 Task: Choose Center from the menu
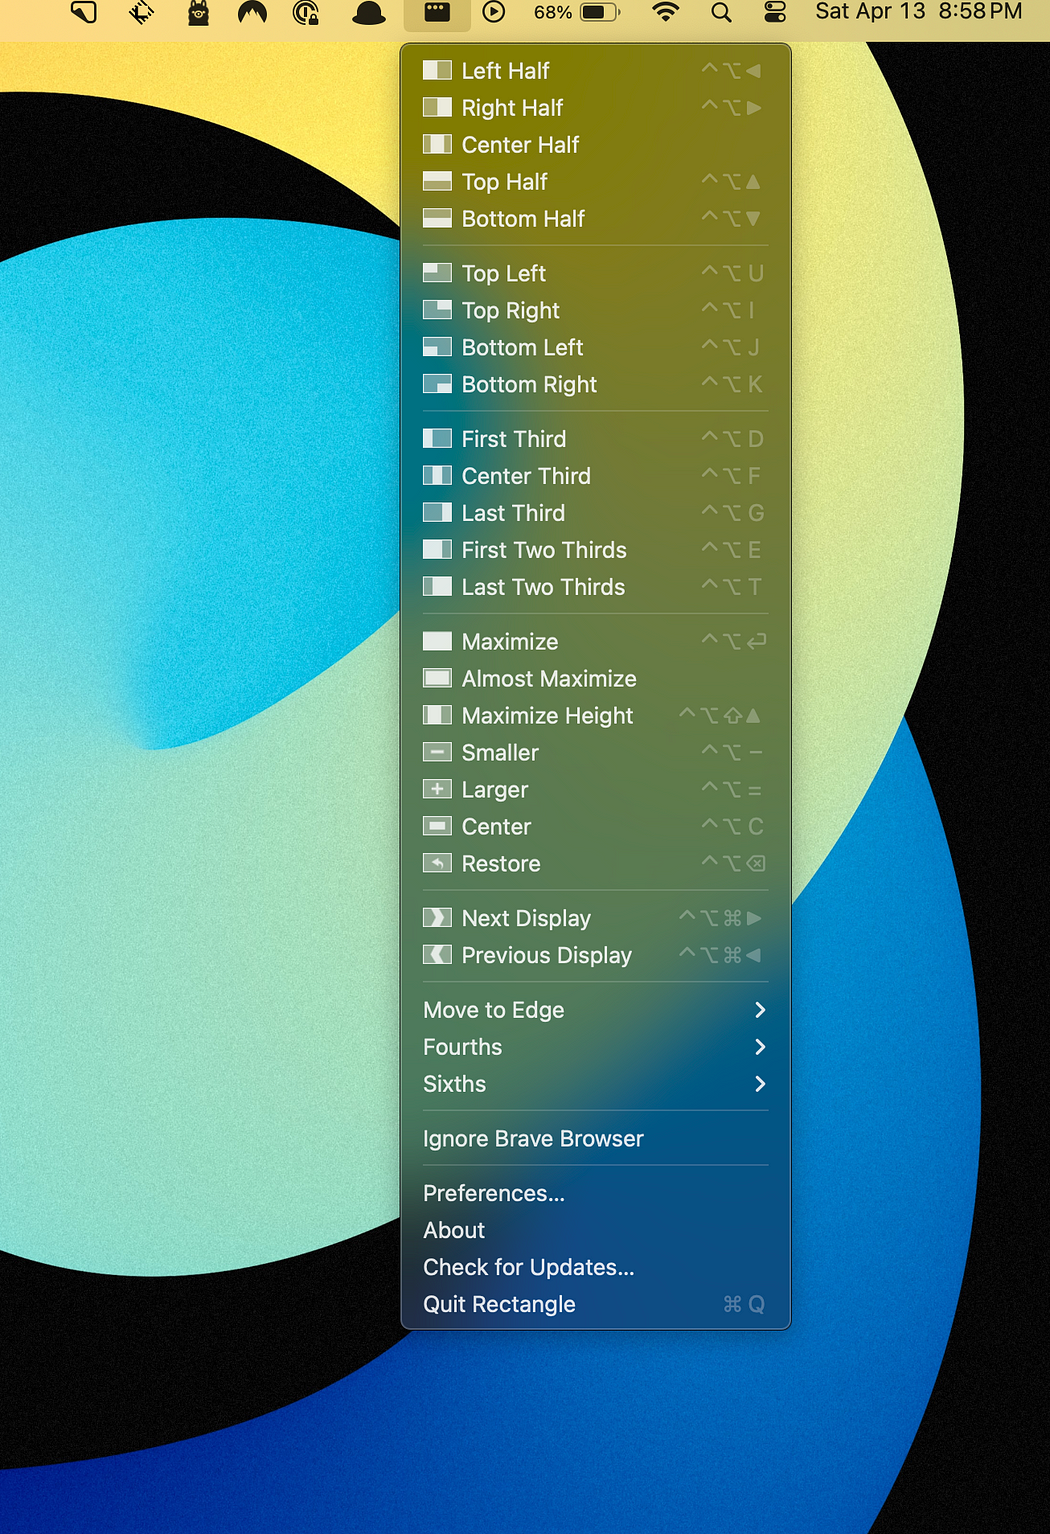coord(596,827)
